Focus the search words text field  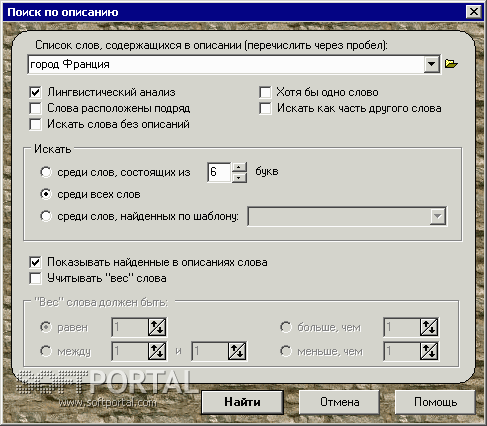[226, 64]
